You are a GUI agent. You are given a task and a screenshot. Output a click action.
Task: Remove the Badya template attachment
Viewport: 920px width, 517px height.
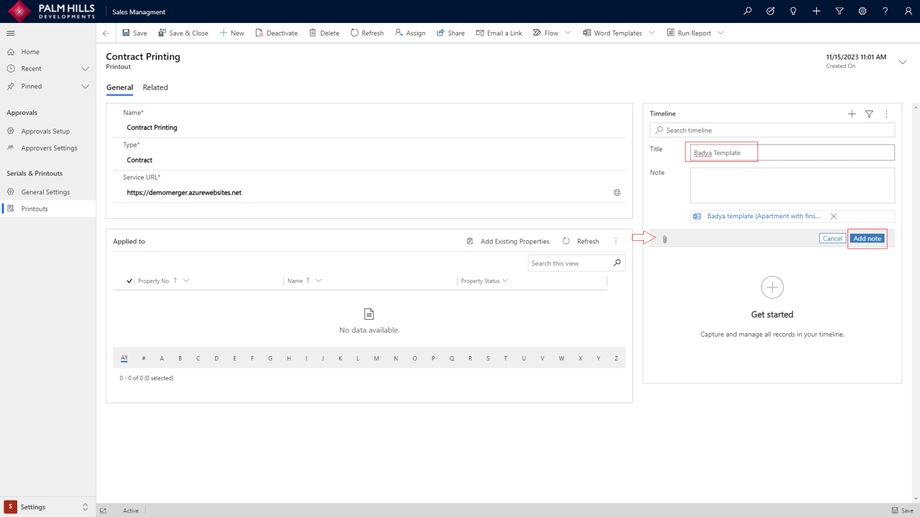[x=833, y=217]
